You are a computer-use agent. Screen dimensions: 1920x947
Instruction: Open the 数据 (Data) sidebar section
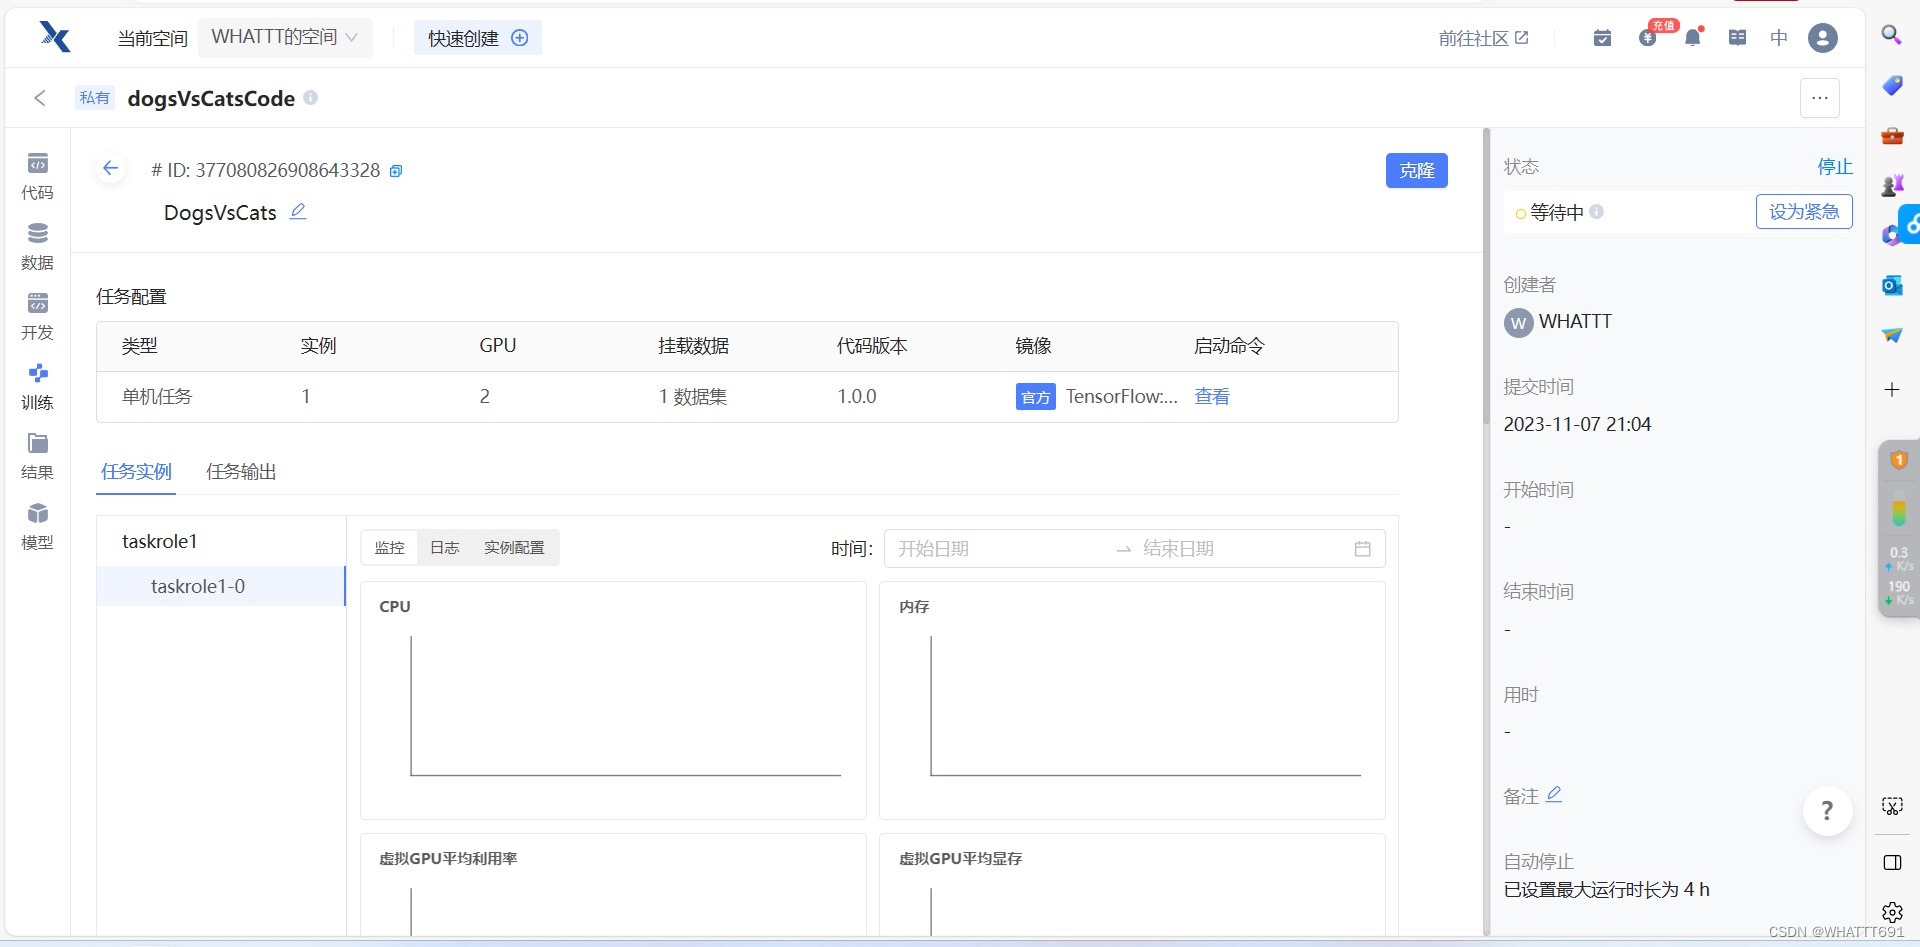point(37,247)
